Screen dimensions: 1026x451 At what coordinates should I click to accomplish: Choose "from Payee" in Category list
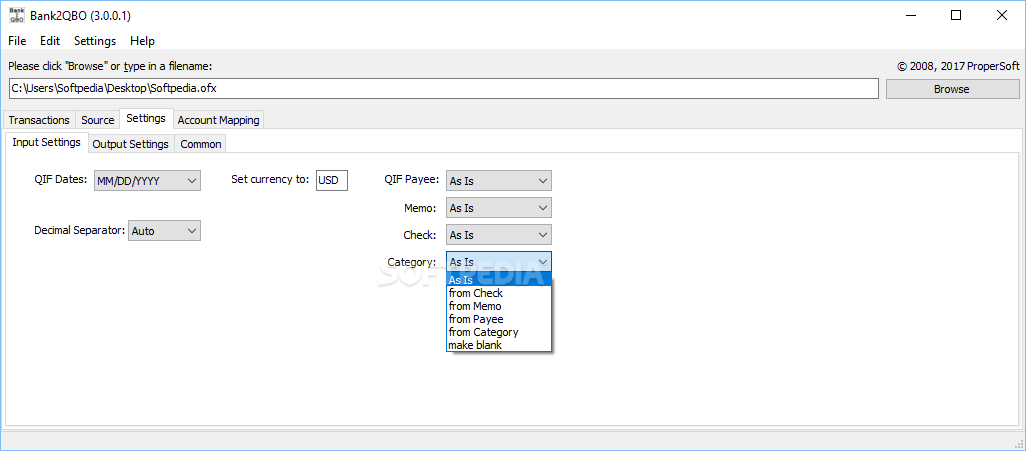tap(499, 319)
